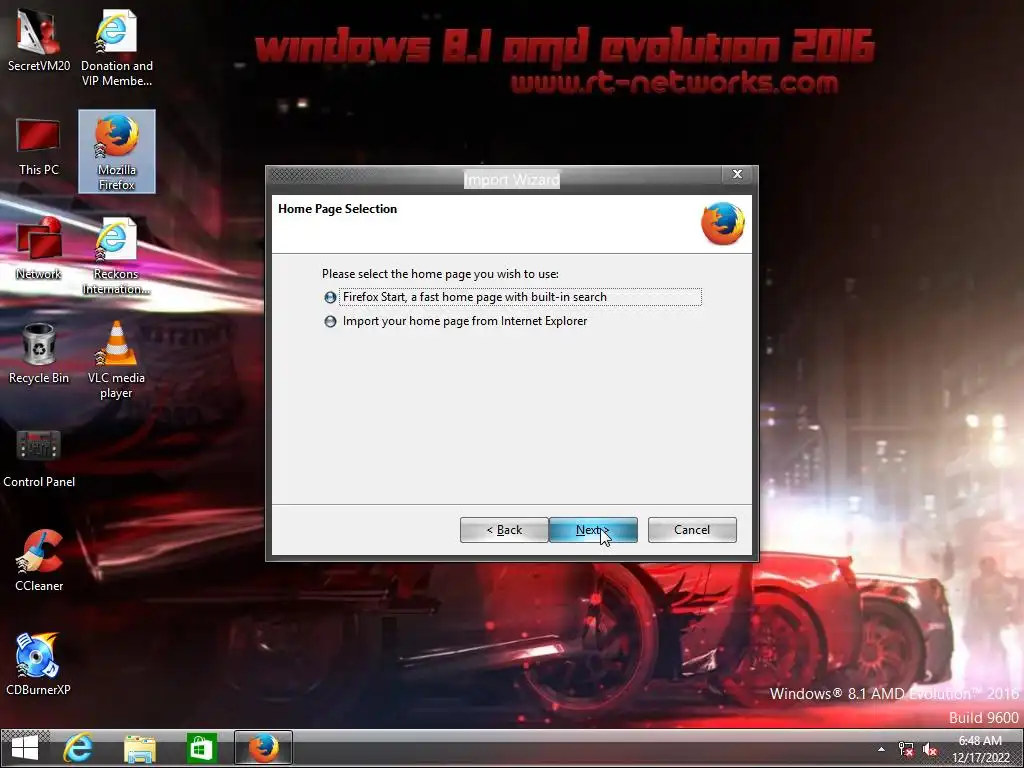The width and height of the screenshot is (1024, 768).
Task: Select VLC media player desktop icon
Action: [x=116, y=360]
